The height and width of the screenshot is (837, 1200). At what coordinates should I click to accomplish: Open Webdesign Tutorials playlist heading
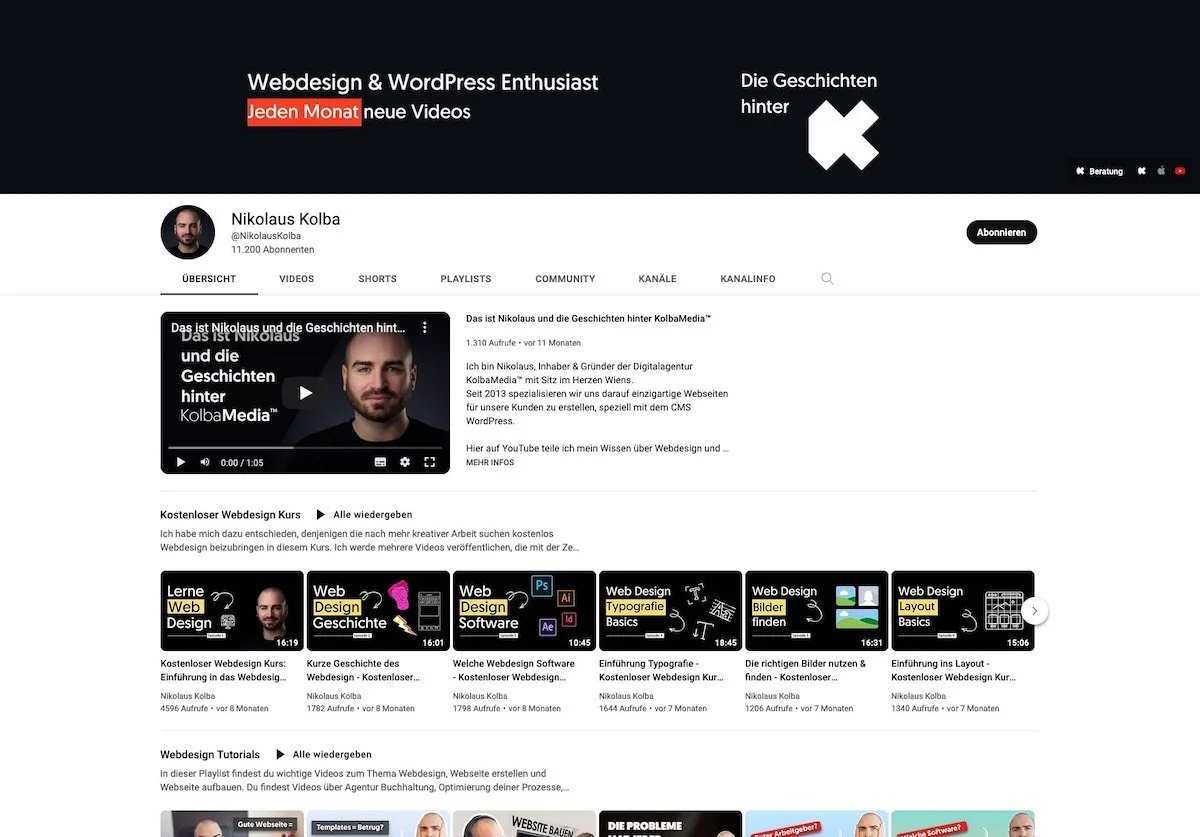(x=210, y=755)
